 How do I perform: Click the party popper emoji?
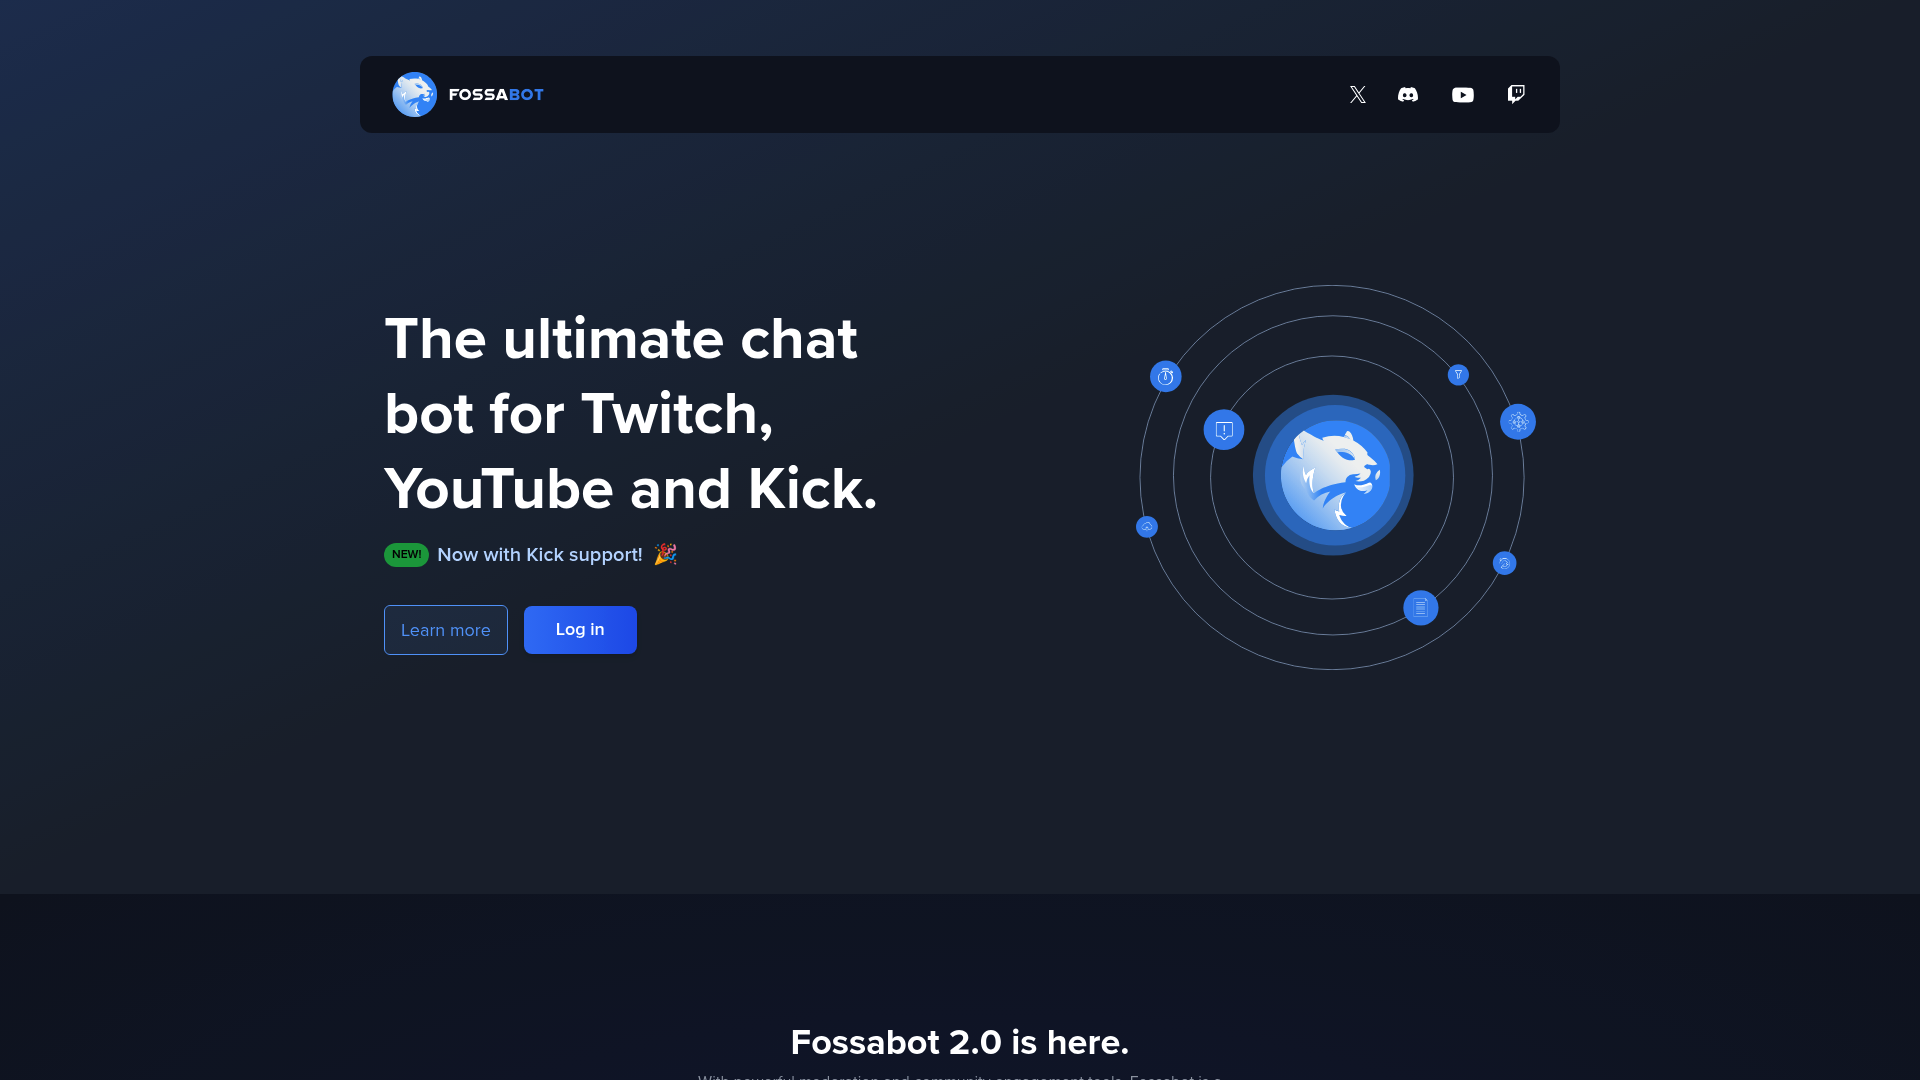665,554
